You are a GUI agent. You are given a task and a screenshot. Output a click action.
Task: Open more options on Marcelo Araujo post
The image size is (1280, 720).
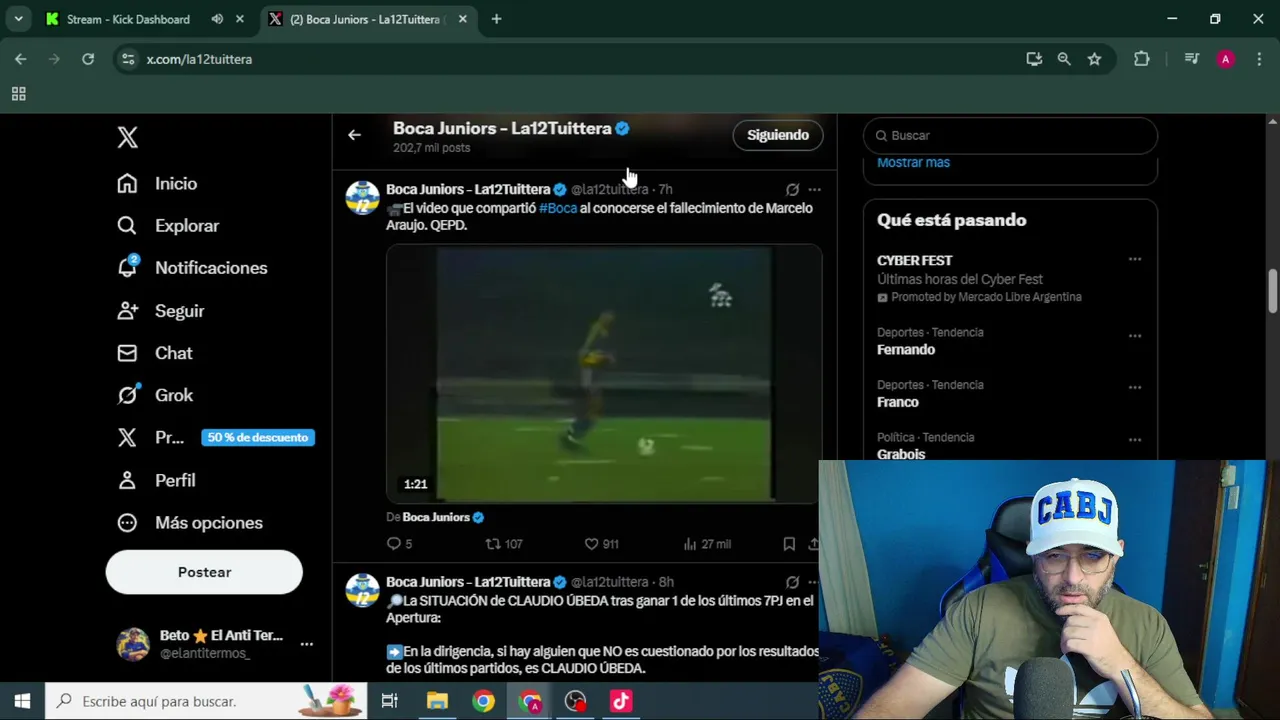[814, 189]
